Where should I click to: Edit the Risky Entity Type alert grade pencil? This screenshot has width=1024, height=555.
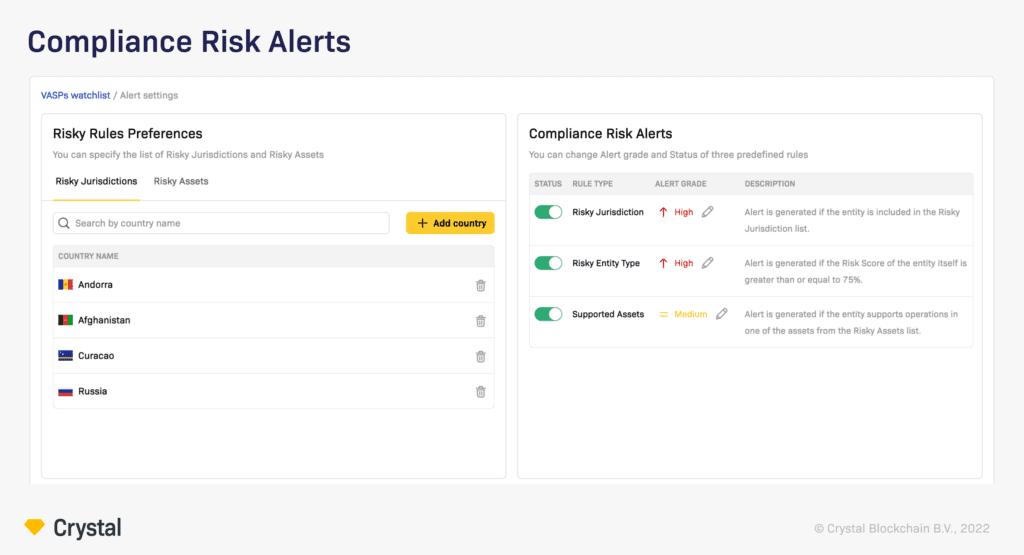707,262
